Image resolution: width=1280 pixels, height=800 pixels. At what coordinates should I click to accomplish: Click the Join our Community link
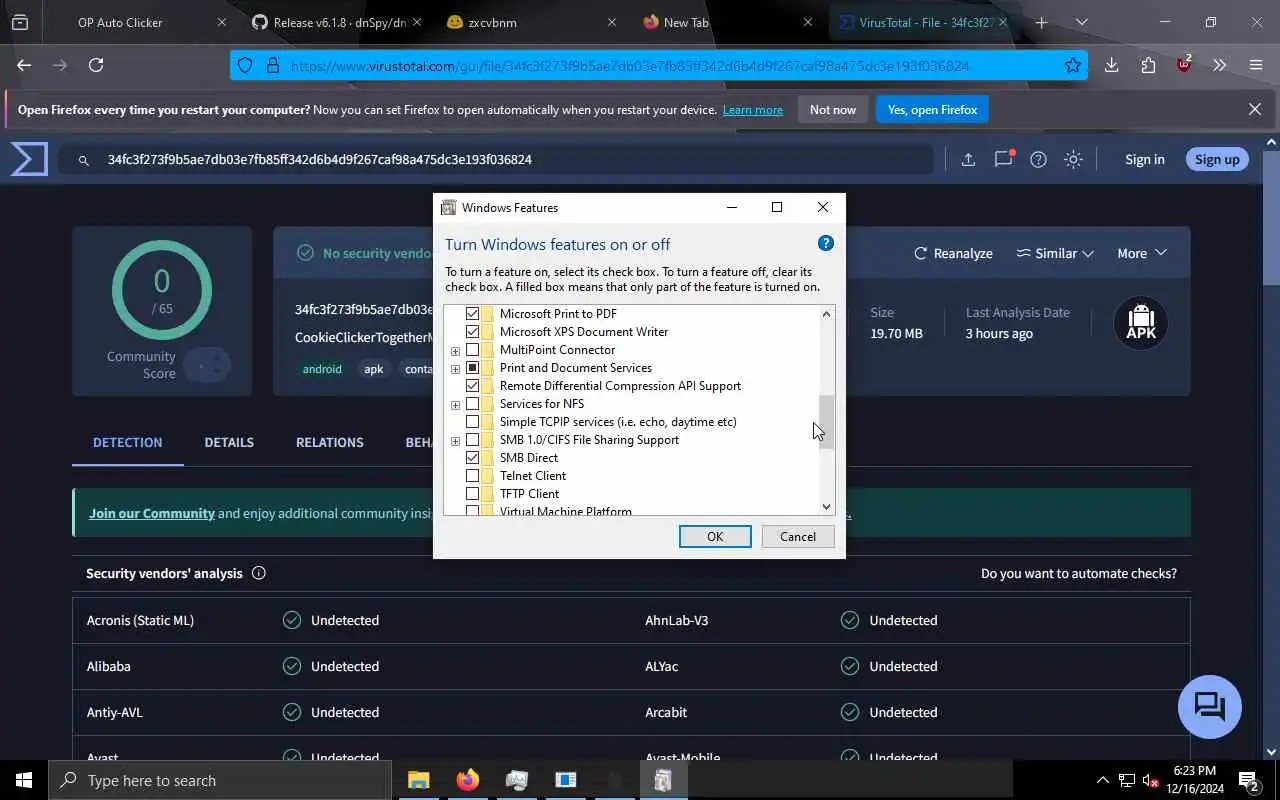pyautogui.click(x=152, y=513)
